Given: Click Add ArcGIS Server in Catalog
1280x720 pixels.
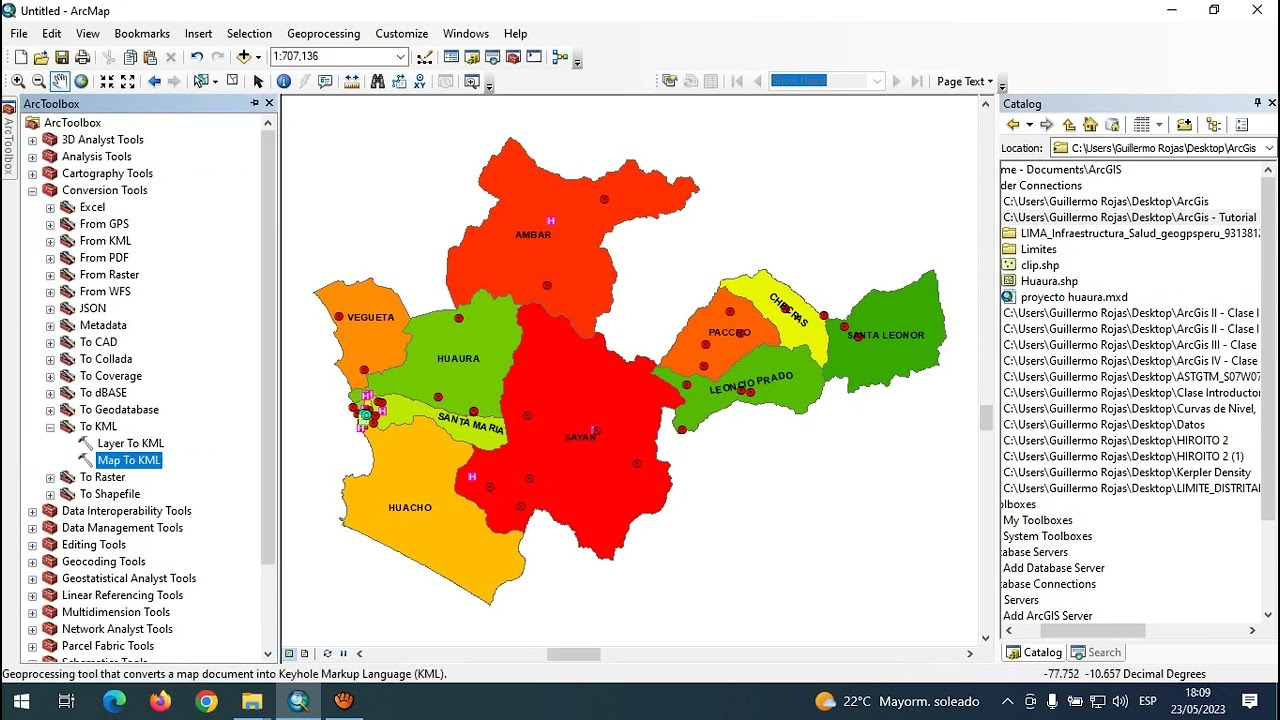Looking at the screenshot, I should (1047, 616).
